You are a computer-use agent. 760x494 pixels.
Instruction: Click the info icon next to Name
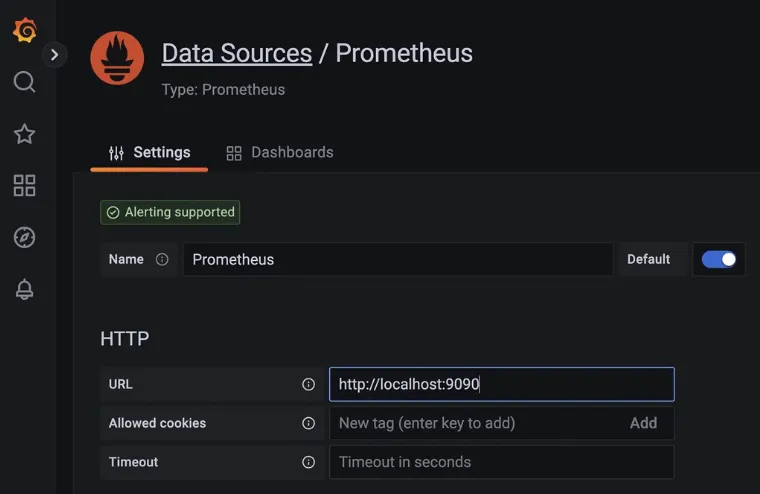coord(162,259)
